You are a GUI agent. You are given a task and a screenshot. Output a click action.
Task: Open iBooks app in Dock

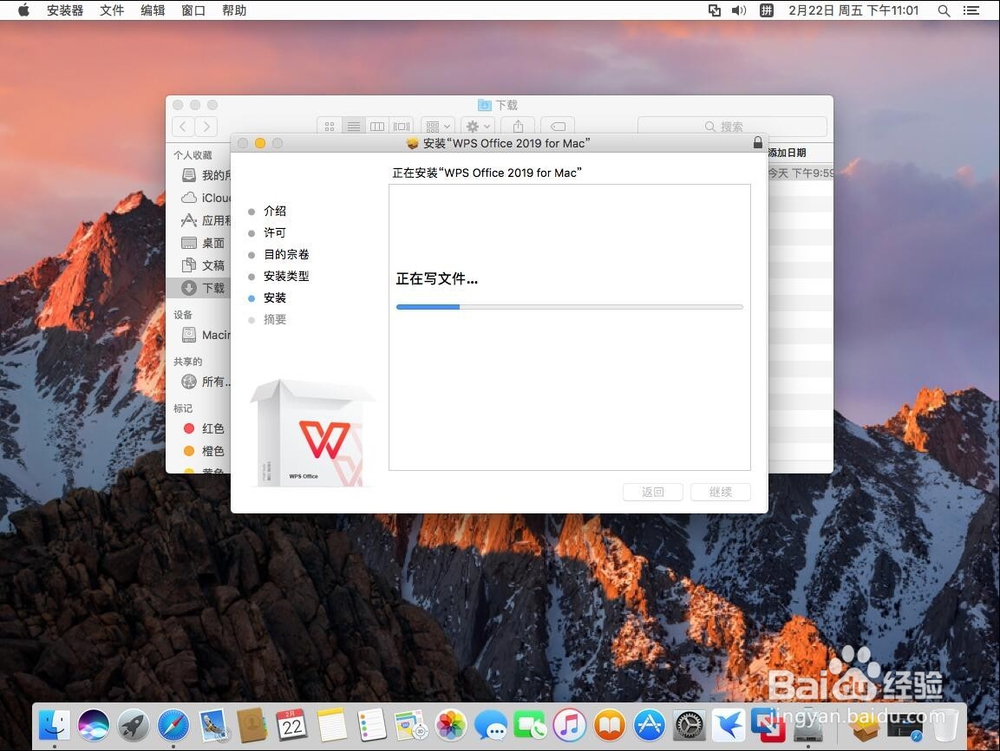(610, 725)
